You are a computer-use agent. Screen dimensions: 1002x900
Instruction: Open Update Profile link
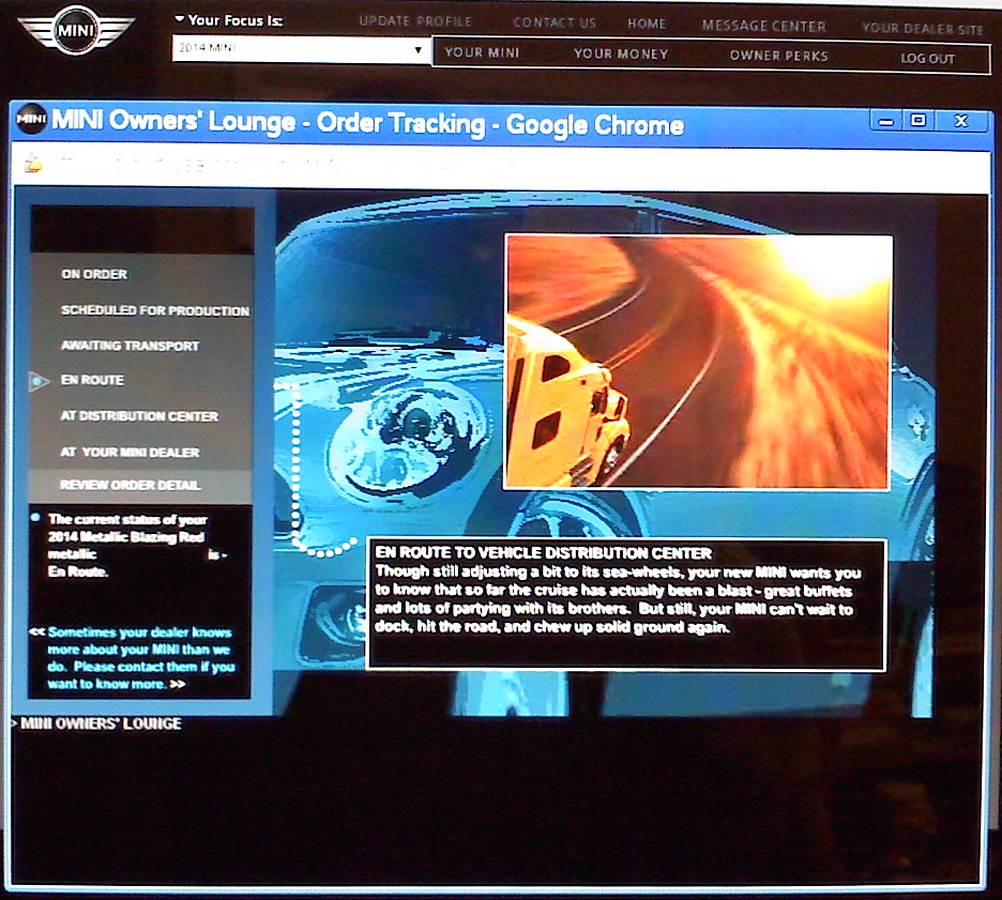point(415,21)
